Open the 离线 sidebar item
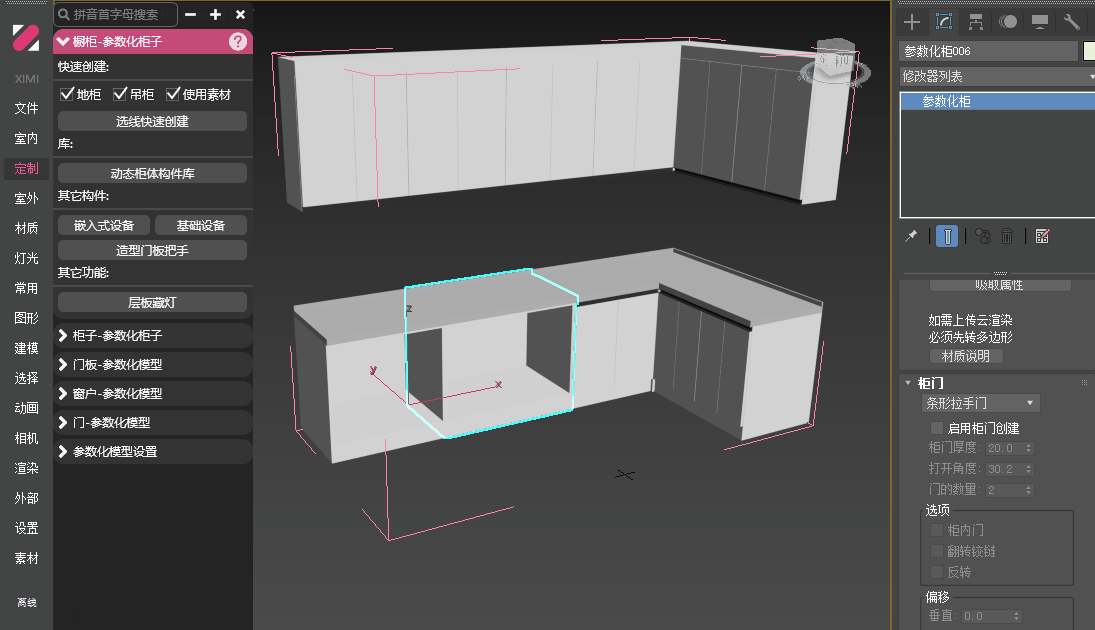Viewport: 1095px width, 630px height. tap(27, 602)
